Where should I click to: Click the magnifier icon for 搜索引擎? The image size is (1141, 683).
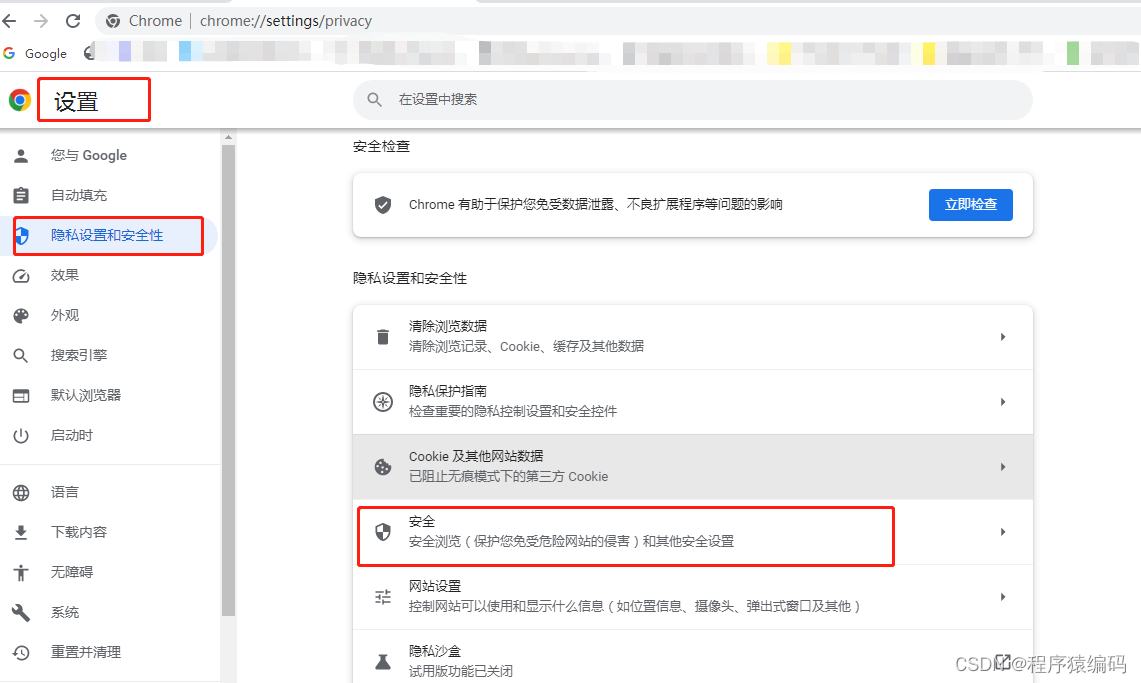click(x=21, y=356)
